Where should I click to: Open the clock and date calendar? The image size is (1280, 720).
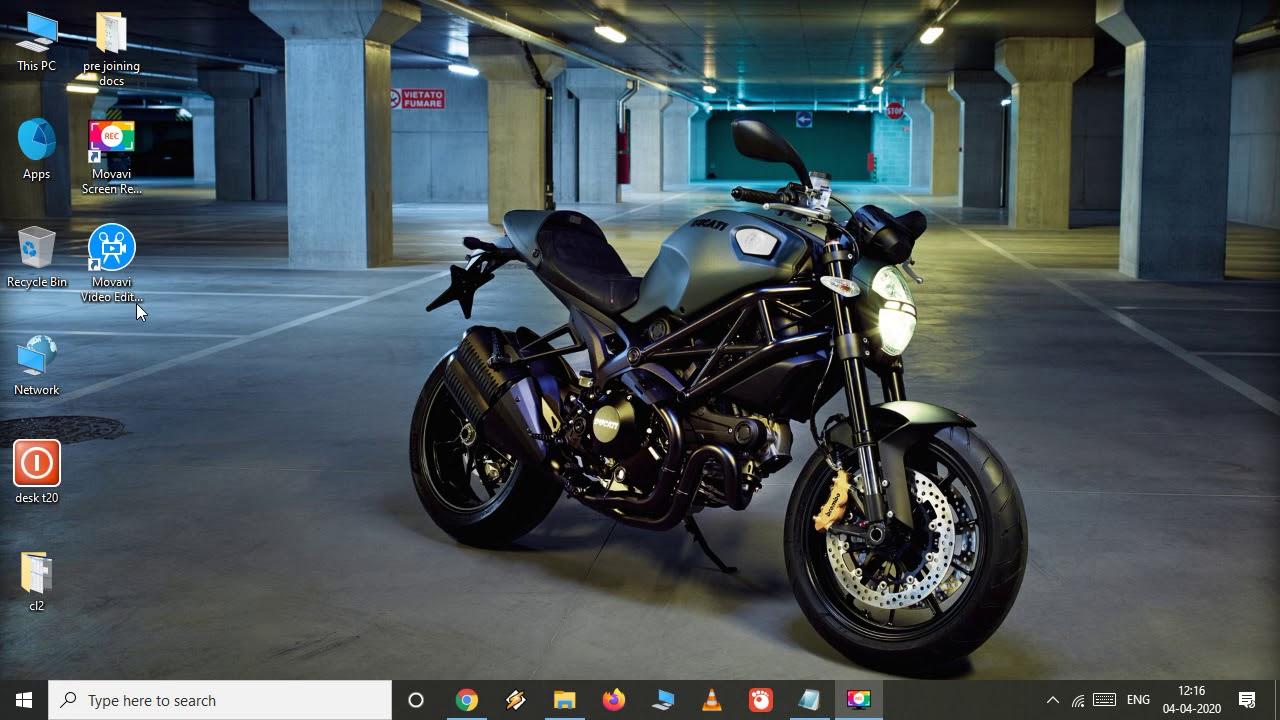point(1191,700)
